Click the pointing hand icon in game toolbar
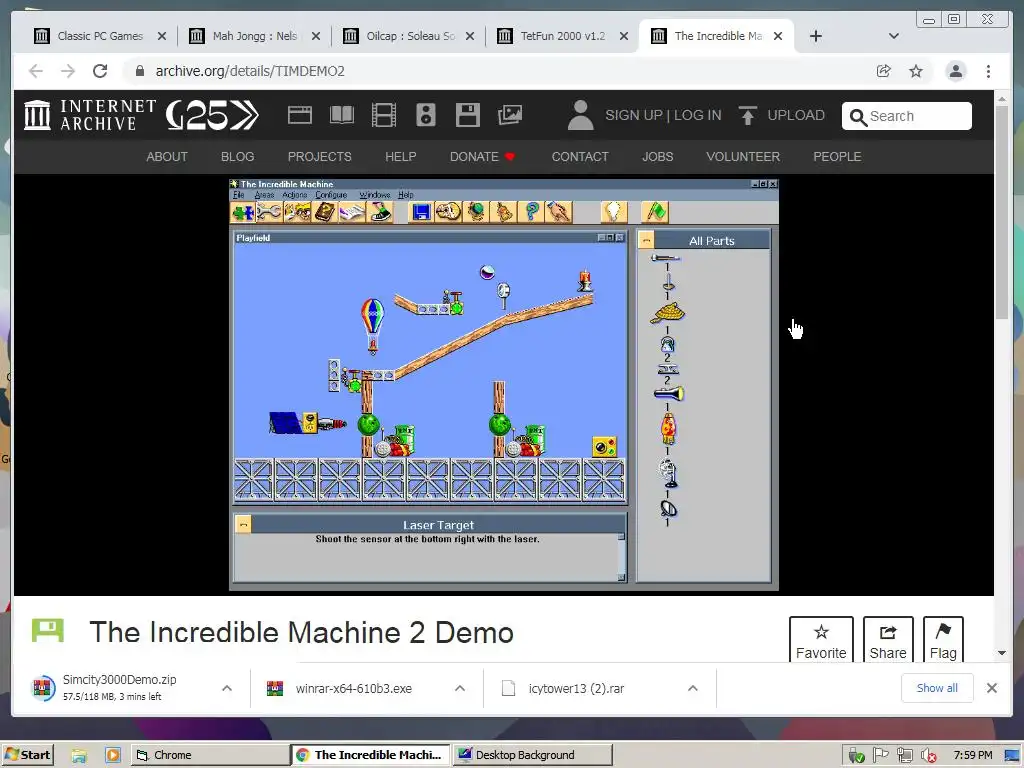Image resolution: width=1024 pixels, height=768 pixels. pyautogui.click(x=559, y=212)
